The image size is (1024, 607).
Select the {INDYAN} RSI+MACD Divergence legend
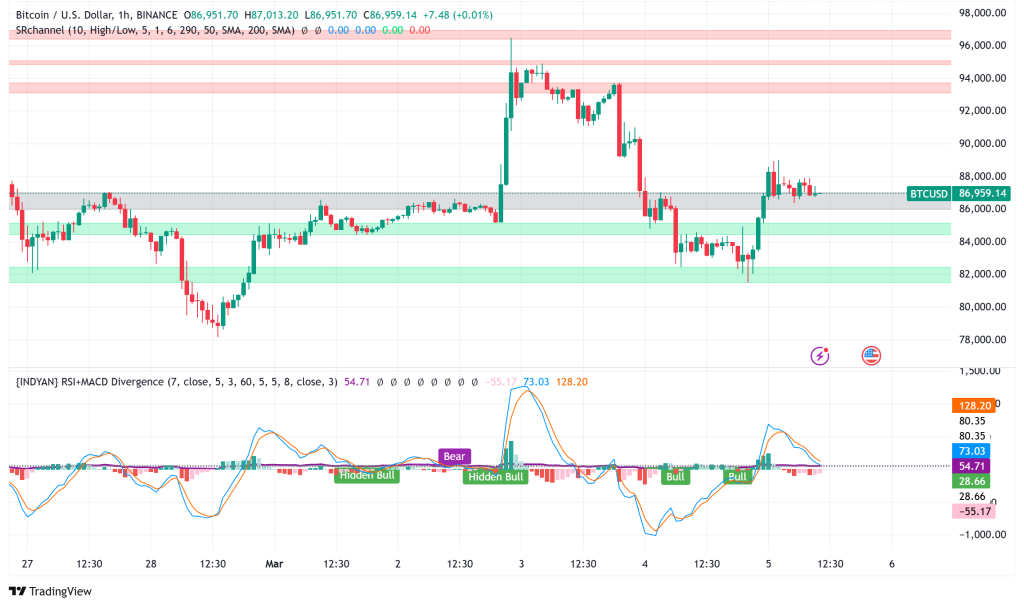pyautogui.click(x=176, y=382)
